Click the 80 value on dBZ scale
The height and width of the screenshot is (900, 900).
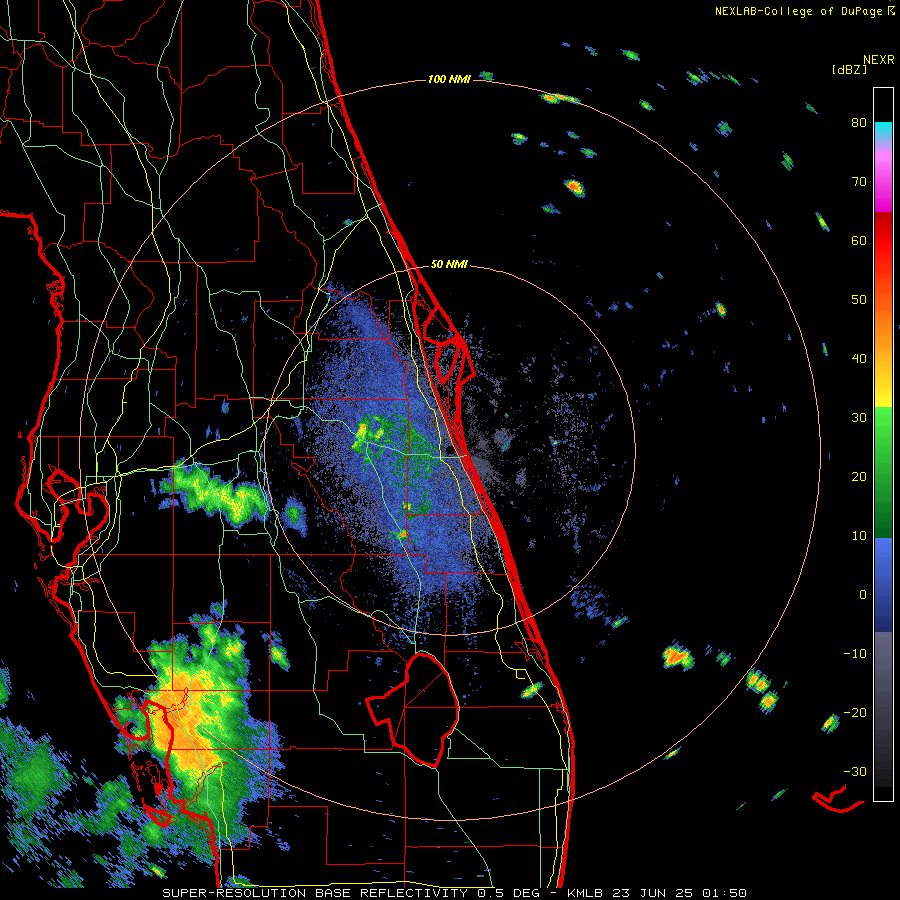tap(859, 123)
